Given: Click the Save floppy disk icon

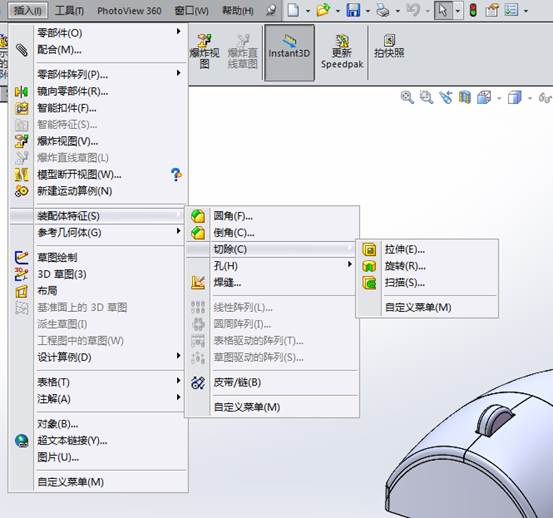Looking at the screenshot, I should tap(353, 10).
